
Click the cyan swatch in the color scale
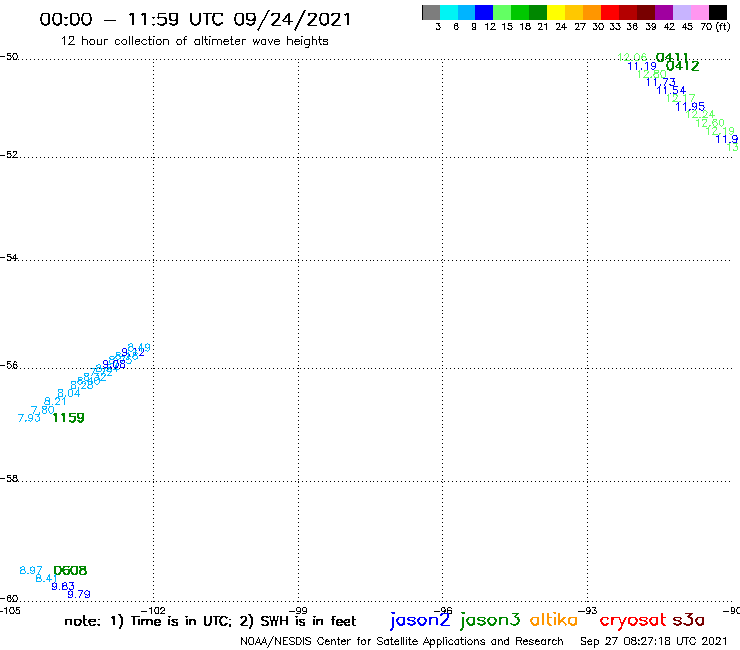[x=449, y=12]
